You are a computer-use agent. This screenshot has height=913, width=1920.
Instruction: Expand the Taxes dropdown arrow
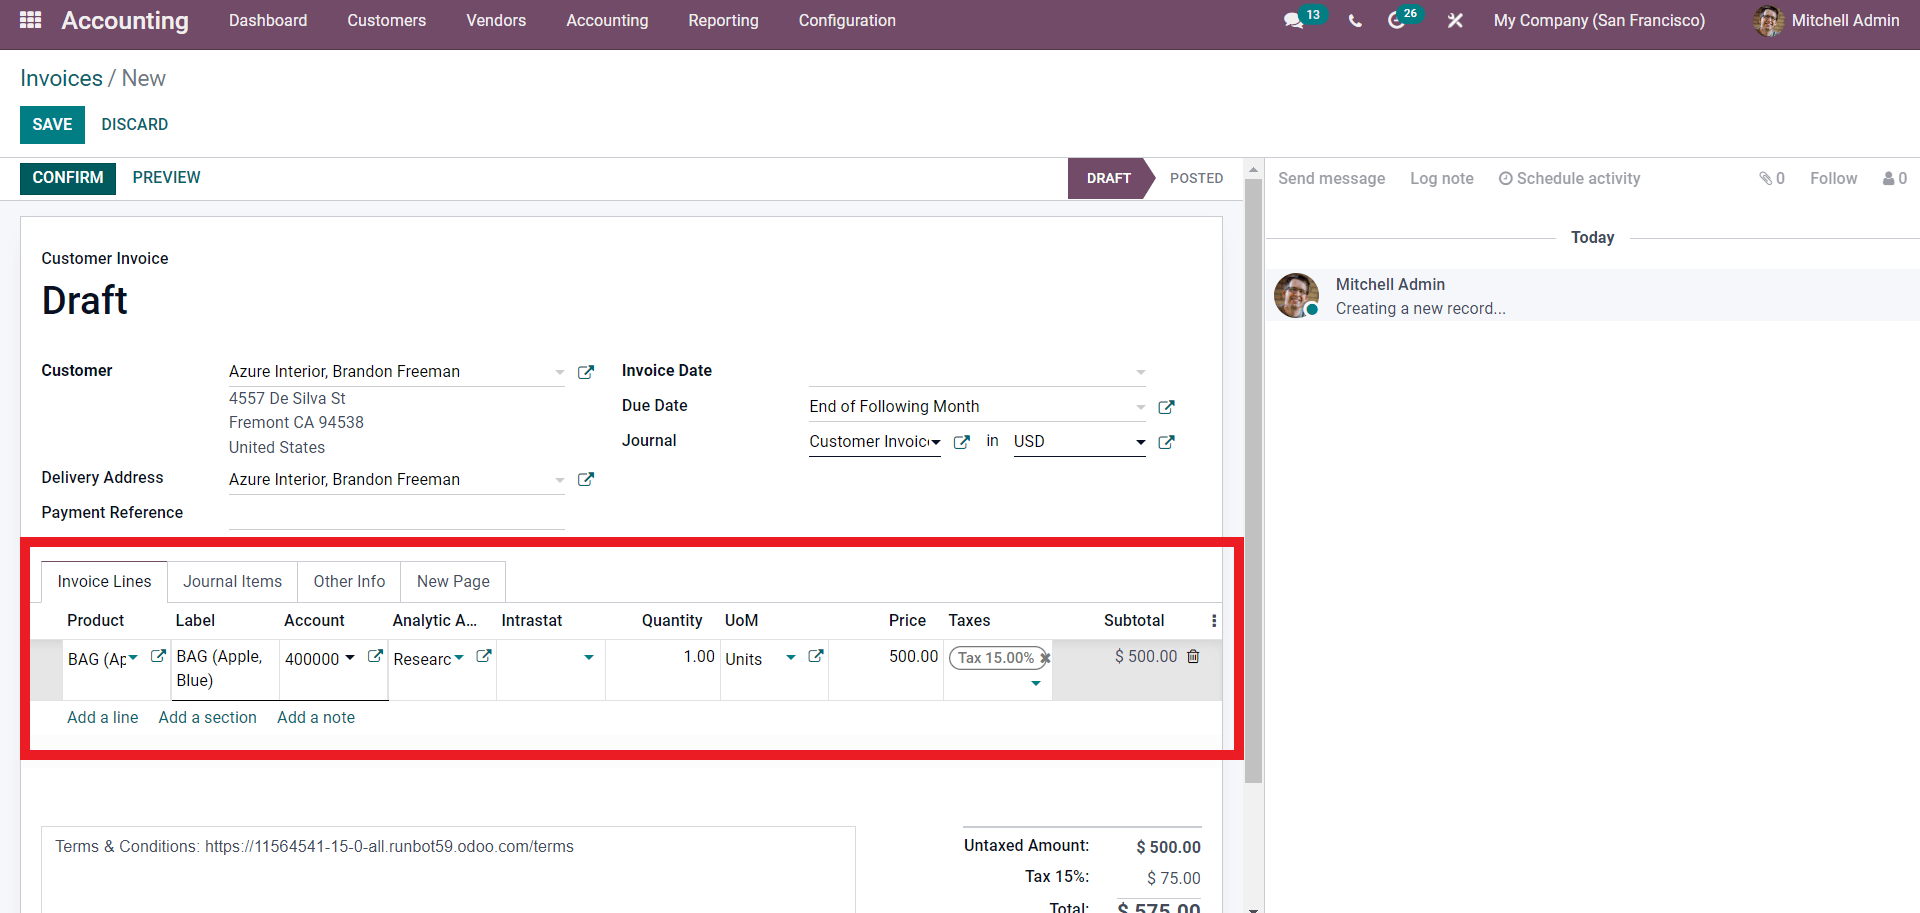point(1036,683)
